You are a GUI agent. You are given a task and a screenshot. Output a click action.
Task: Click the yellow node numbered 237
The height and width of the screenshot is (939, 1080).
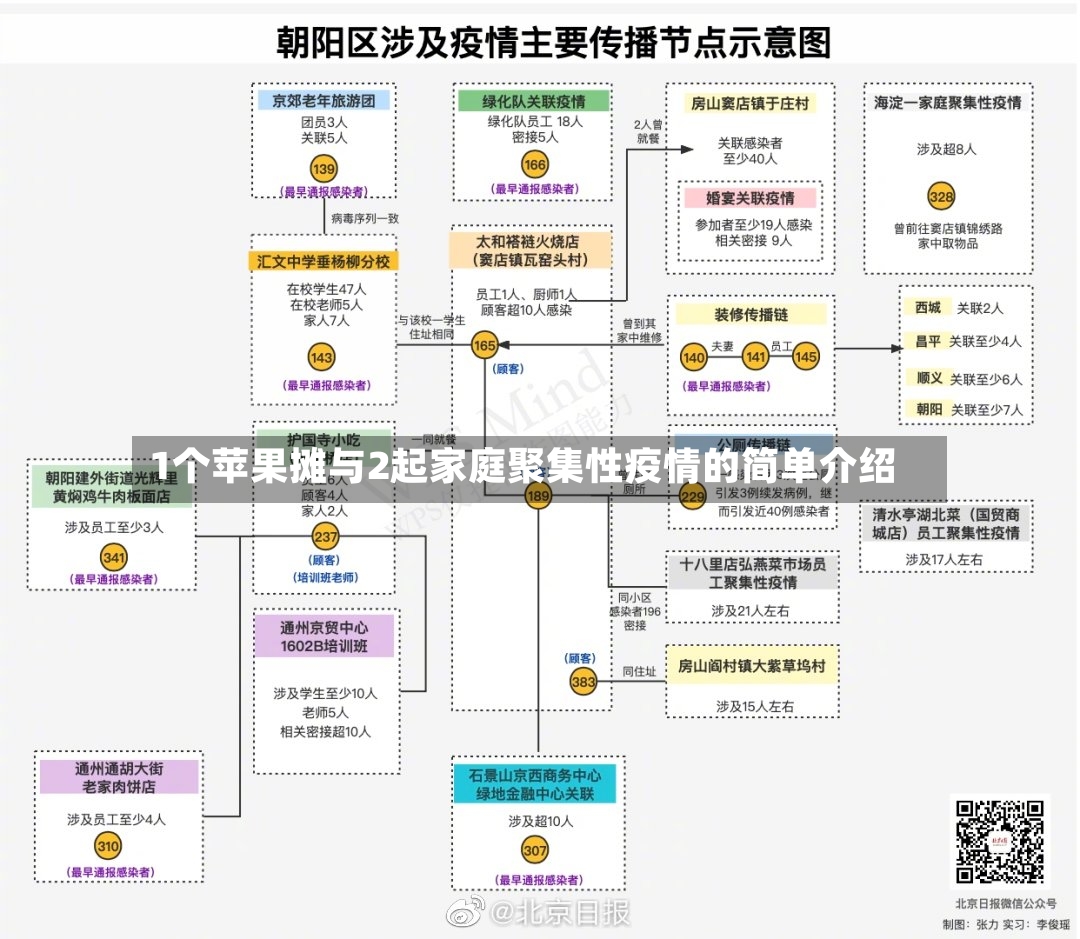pyautogui.click(x=325, y=537)
